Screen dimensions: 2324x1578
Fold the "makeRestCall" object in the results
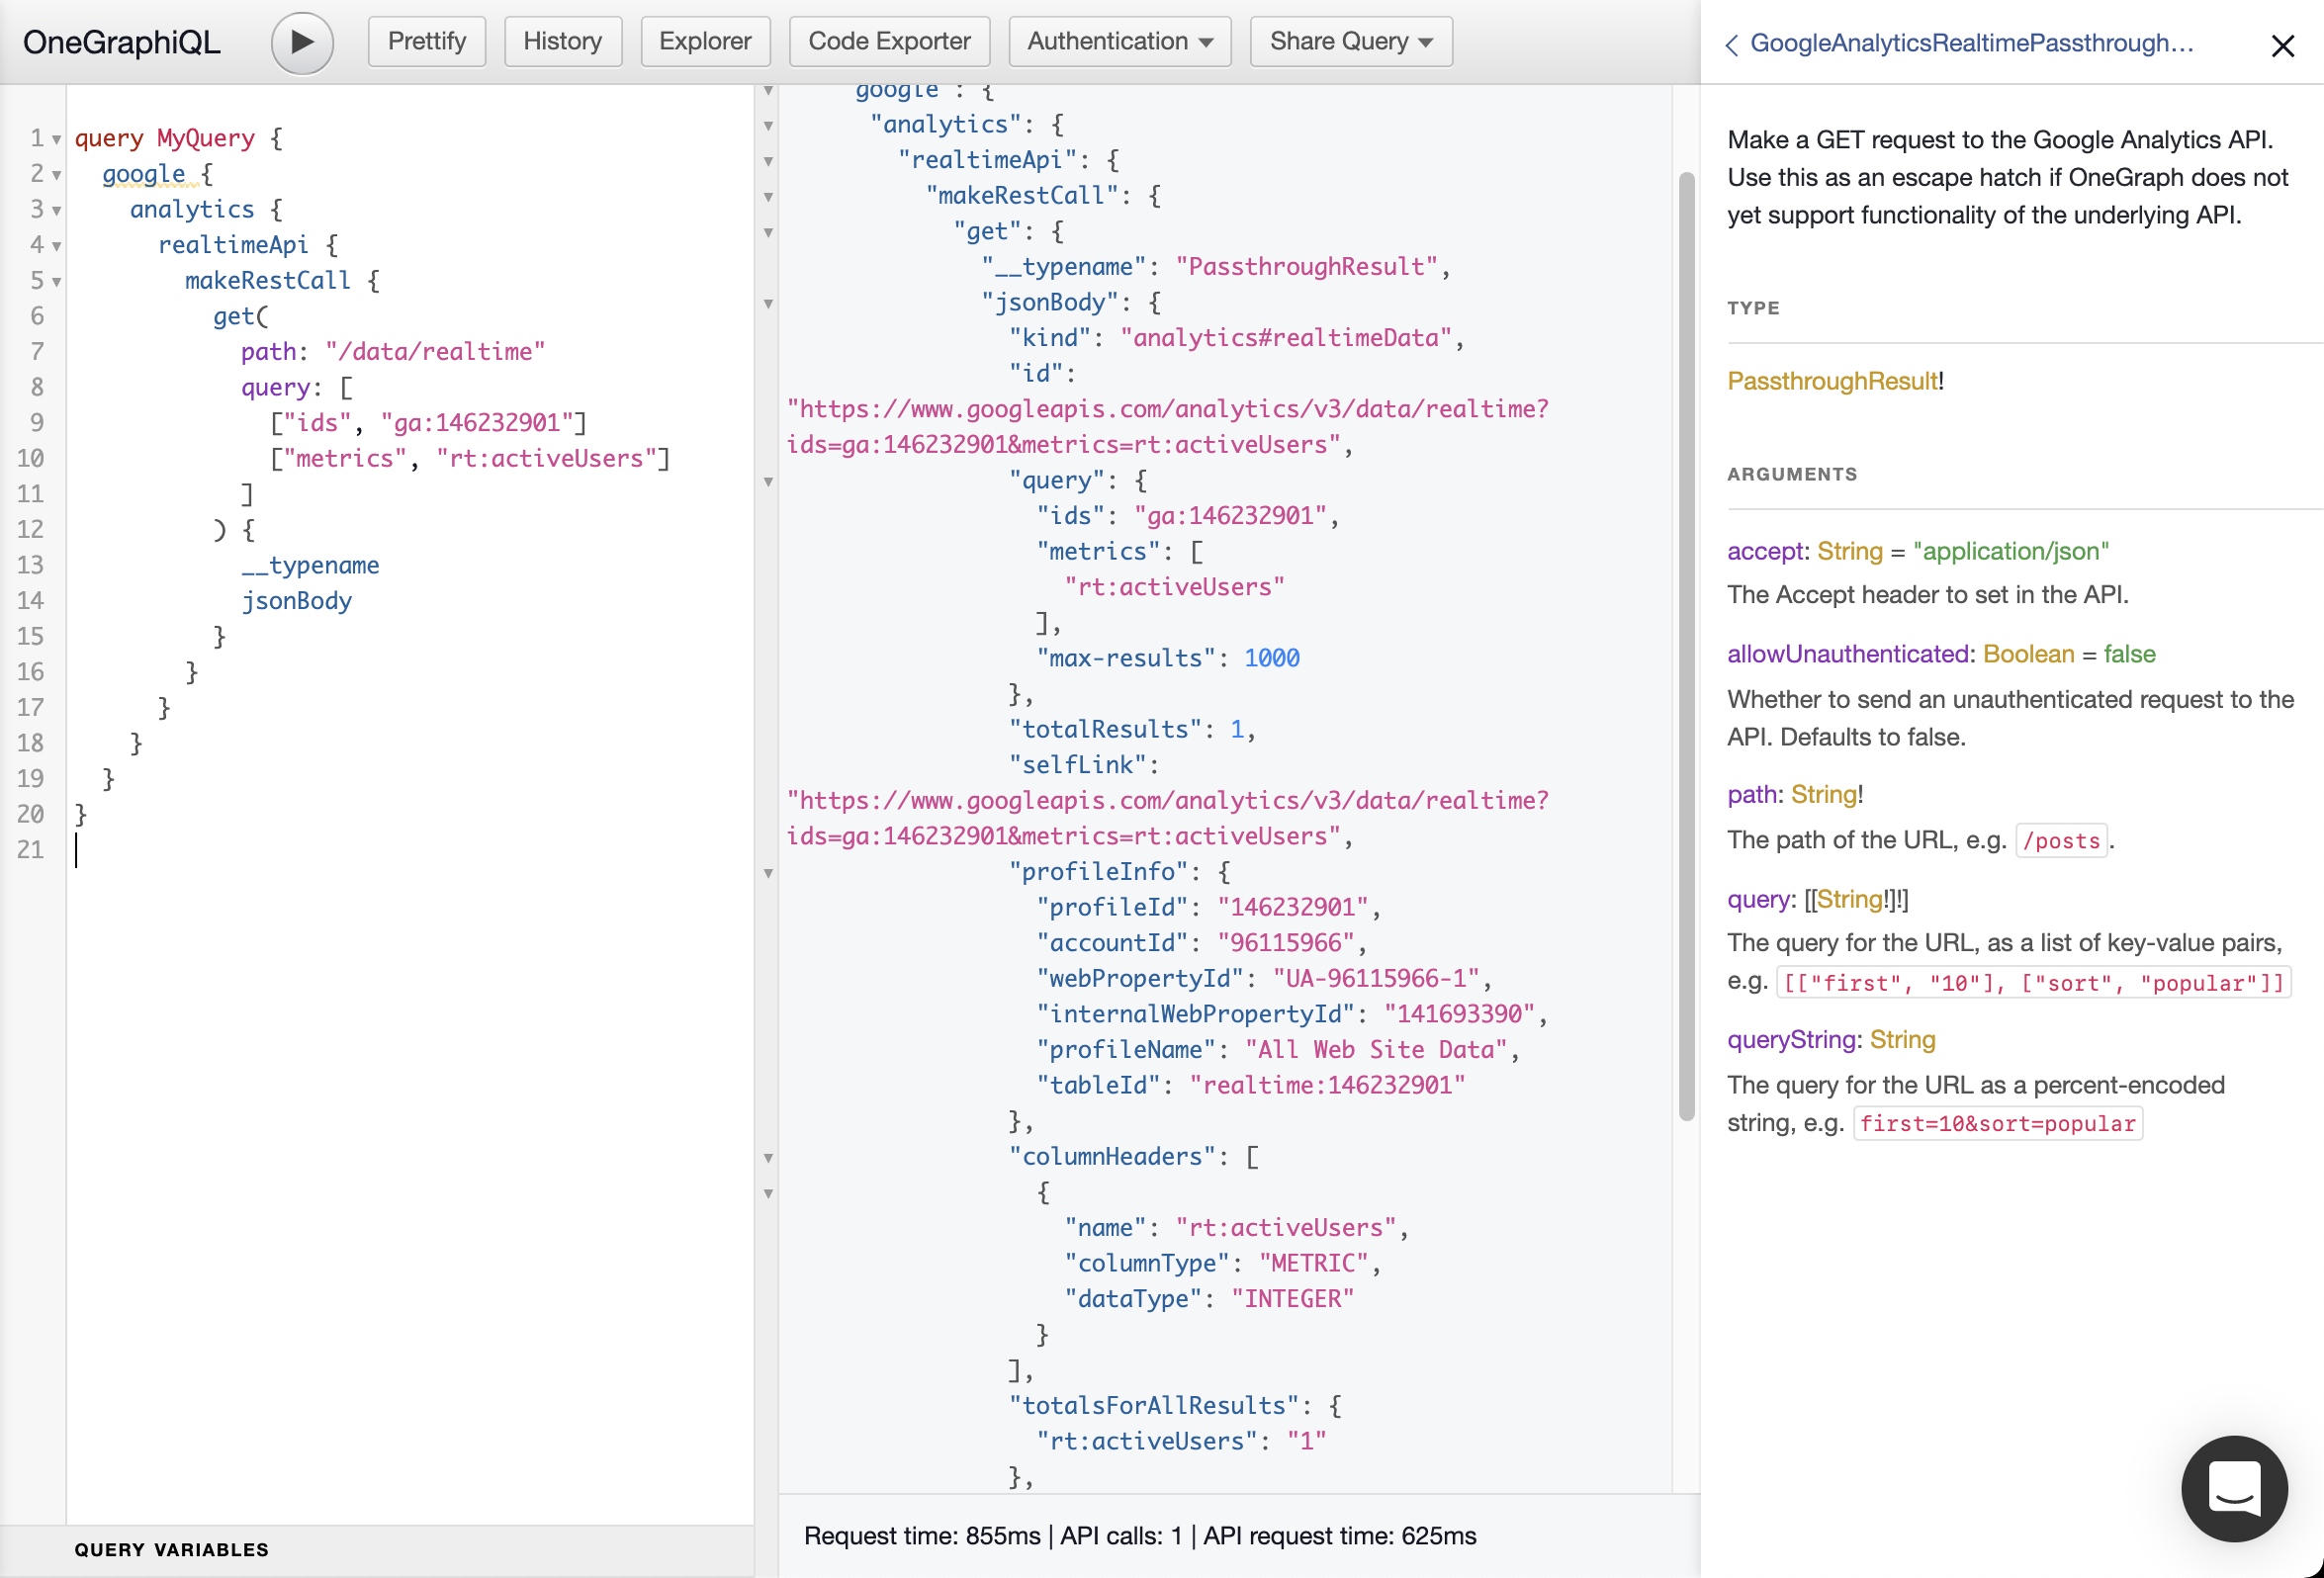click(769, 197)
